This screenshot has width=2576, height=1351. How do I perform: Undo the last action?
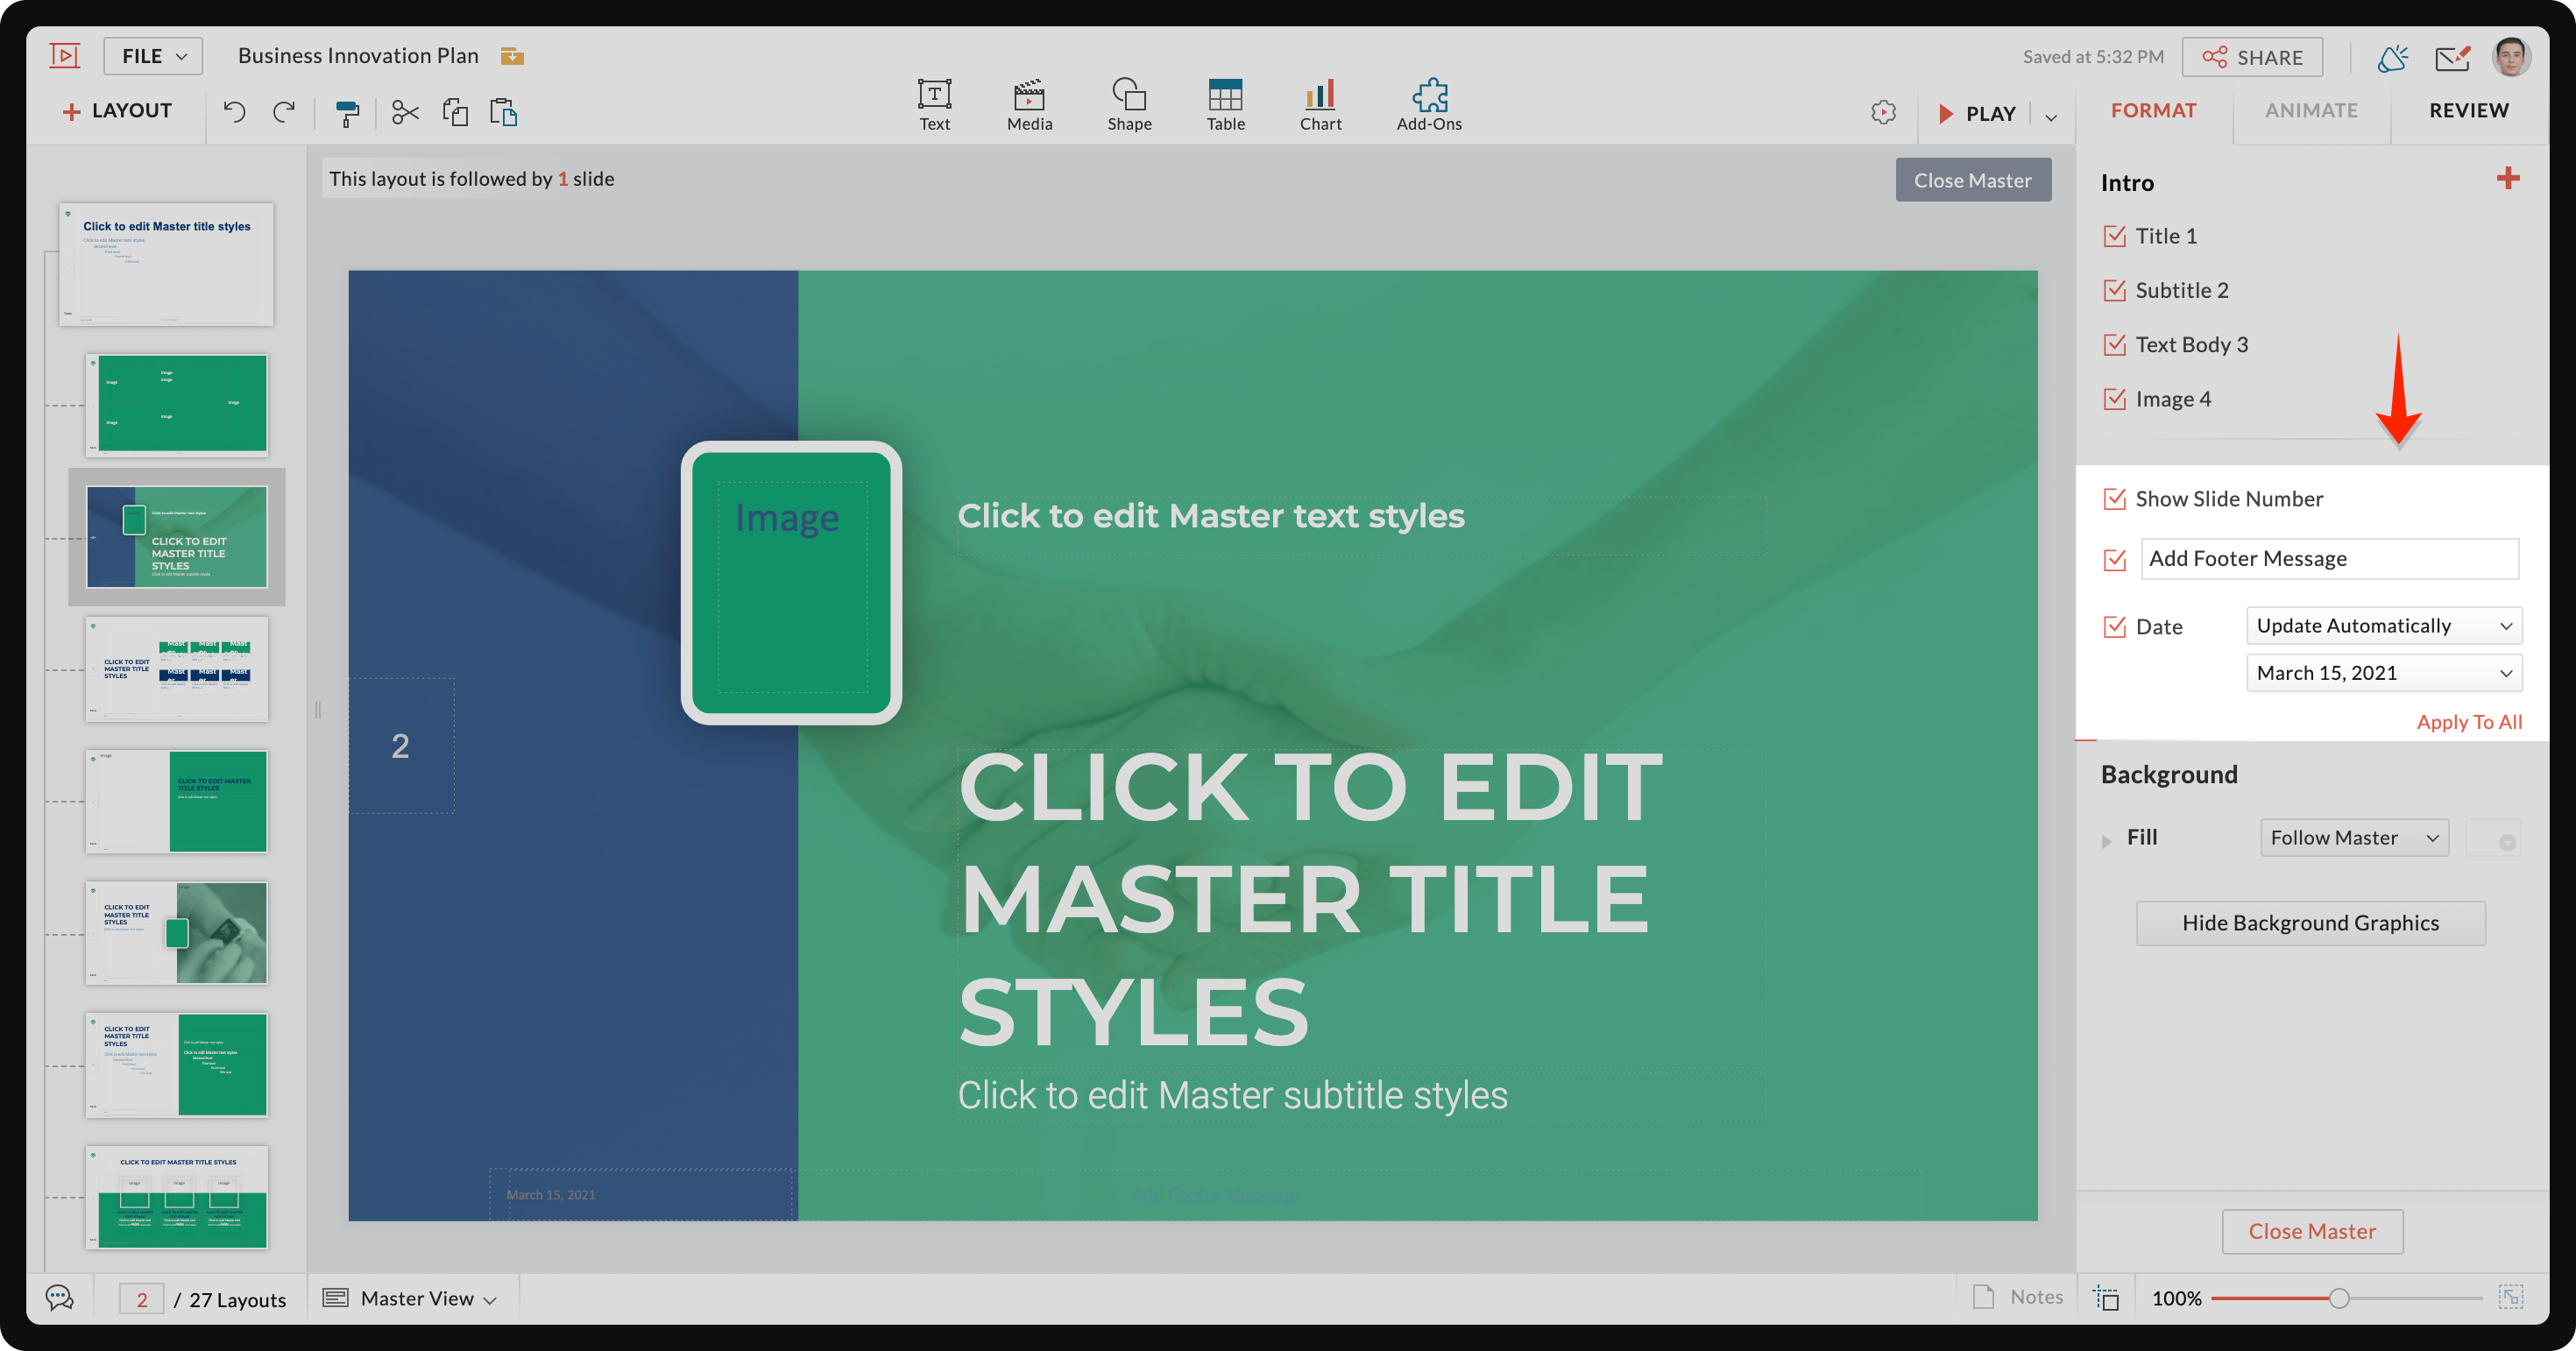(x=234, y=112)
